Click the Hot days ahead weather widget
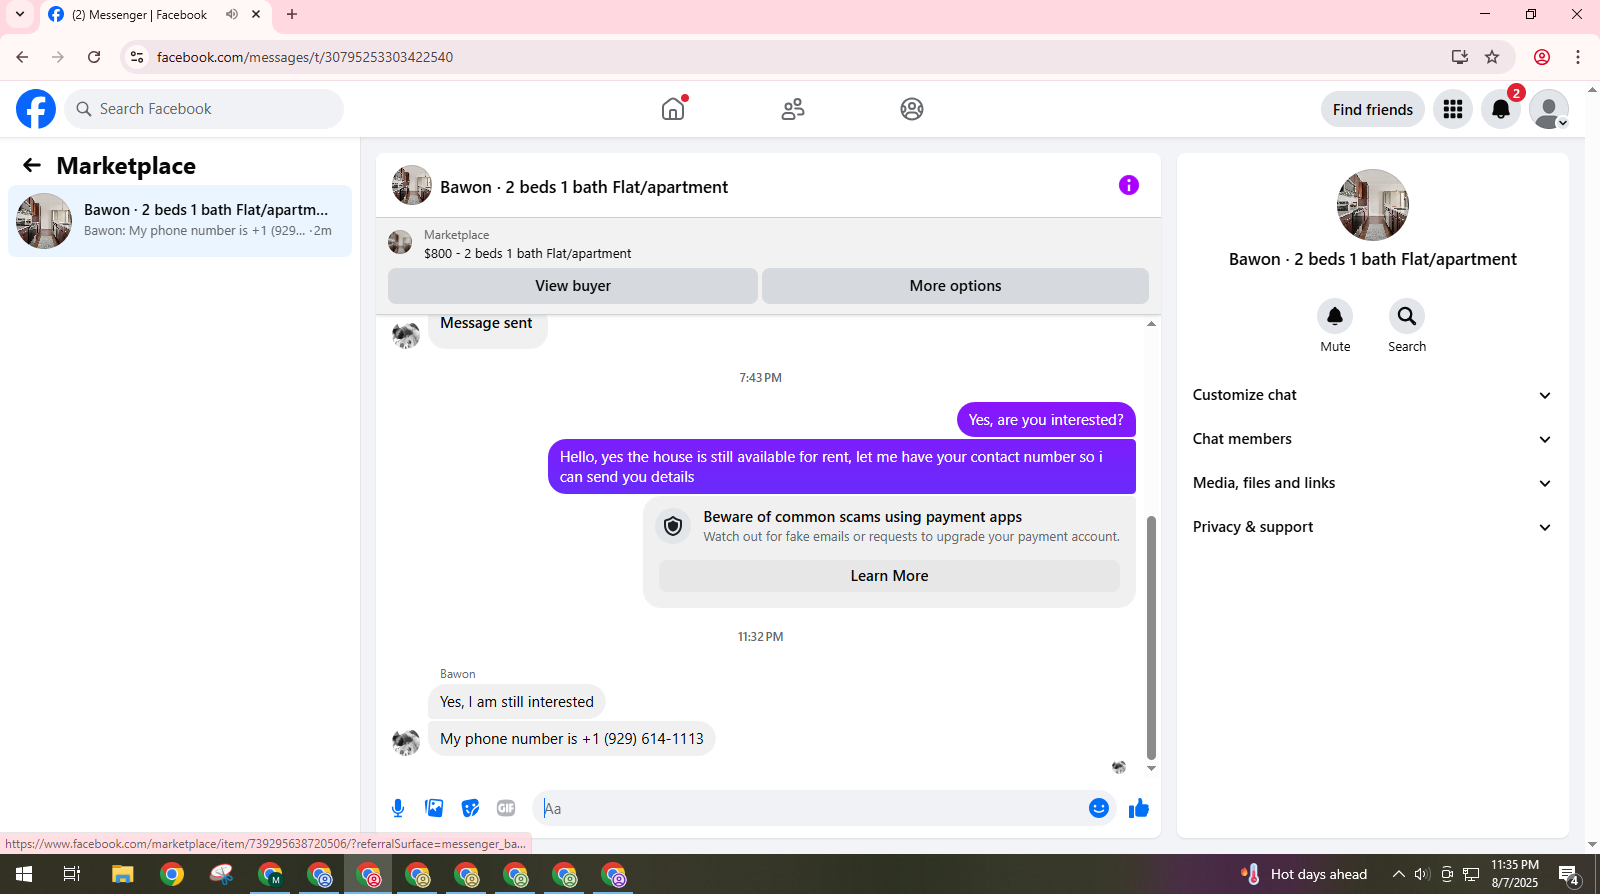 [1304, 874]
